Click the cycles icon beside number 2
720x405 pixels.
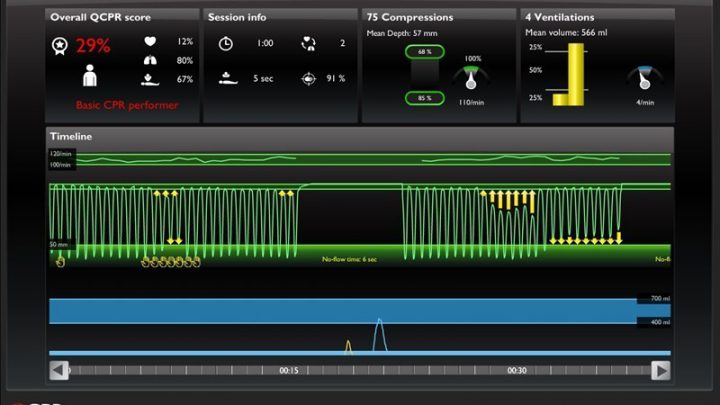click(x=308, y=44)
